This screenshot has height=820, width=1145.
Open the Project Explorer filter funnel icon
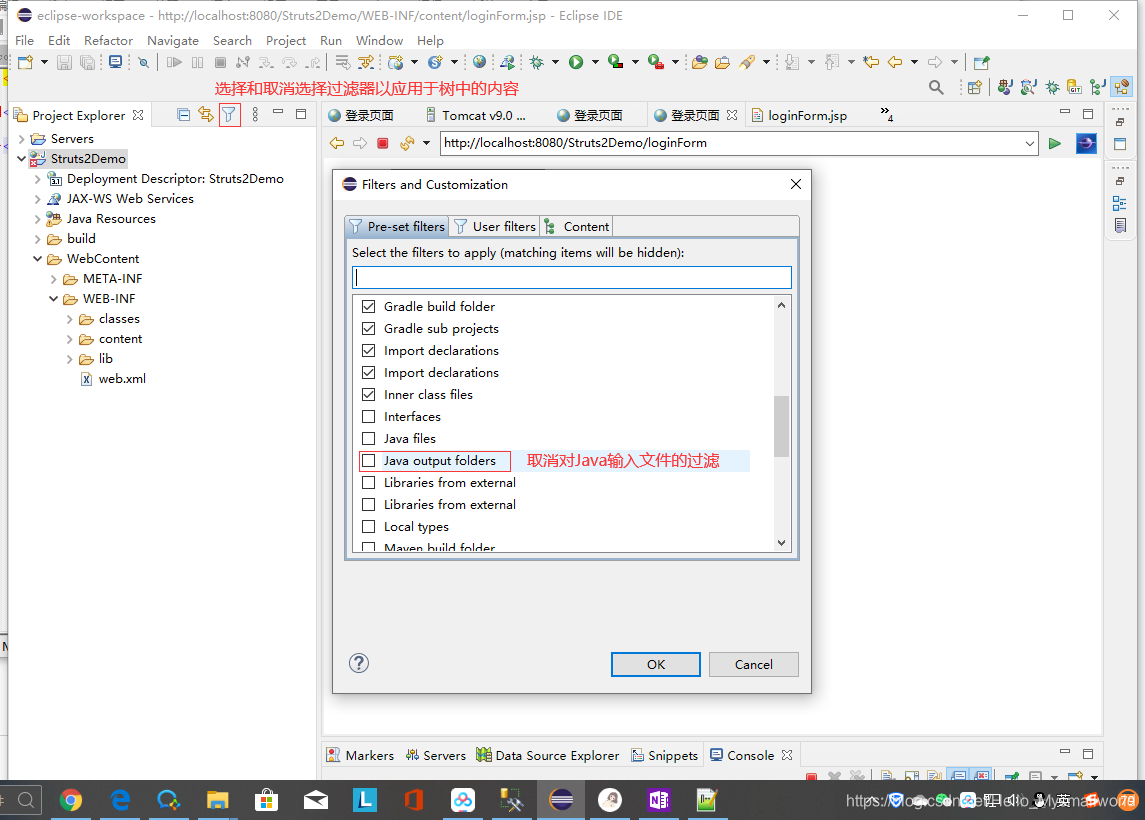[x=230, y=114]
